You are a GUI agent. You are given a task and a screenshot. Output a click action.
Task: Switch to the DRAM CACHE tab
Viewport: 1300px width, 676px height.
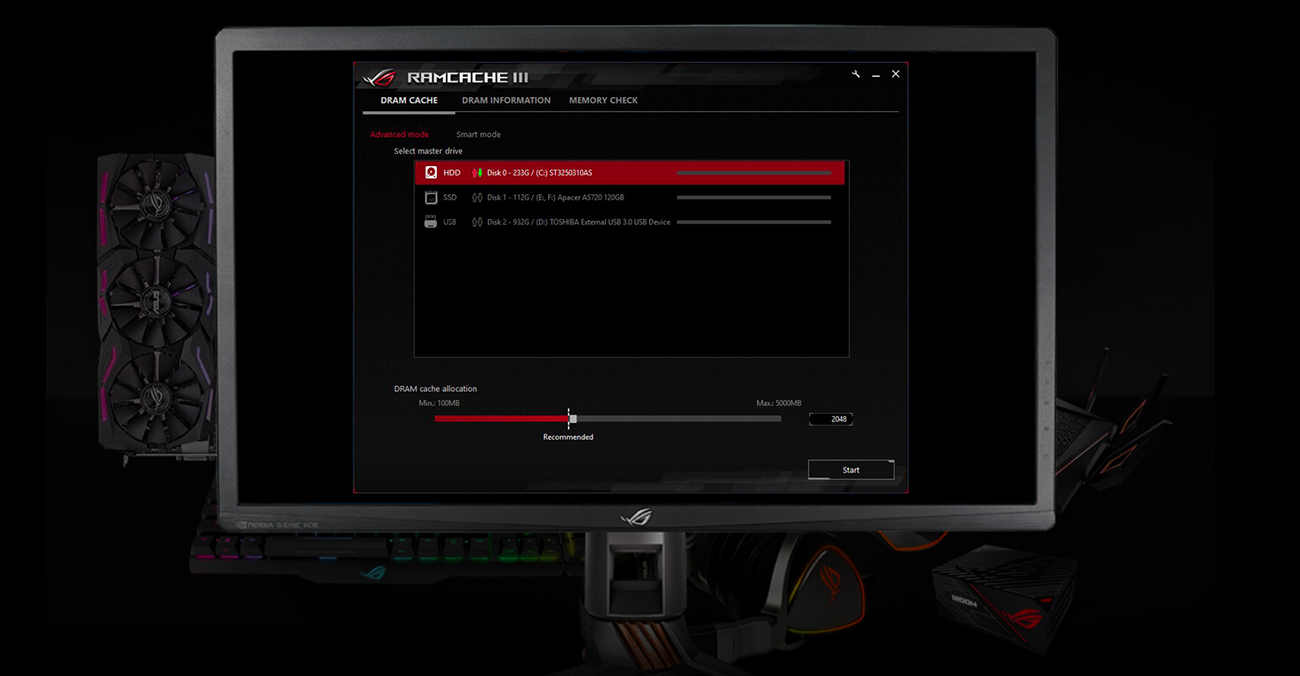pyautogui.click(x=409, y=100)
